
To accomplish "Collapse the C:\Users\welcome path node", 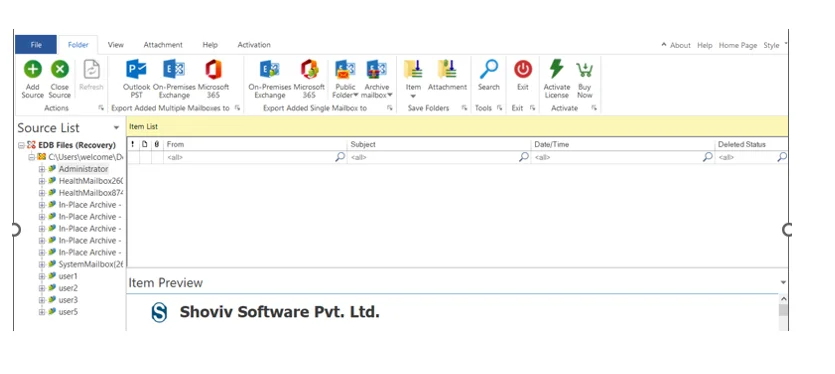I will point(31,157).
